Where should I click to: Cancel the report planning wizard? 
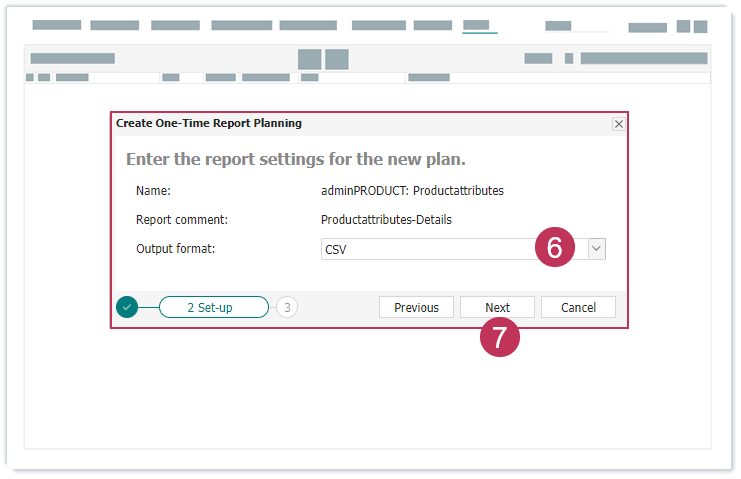[x=578, y=308]
